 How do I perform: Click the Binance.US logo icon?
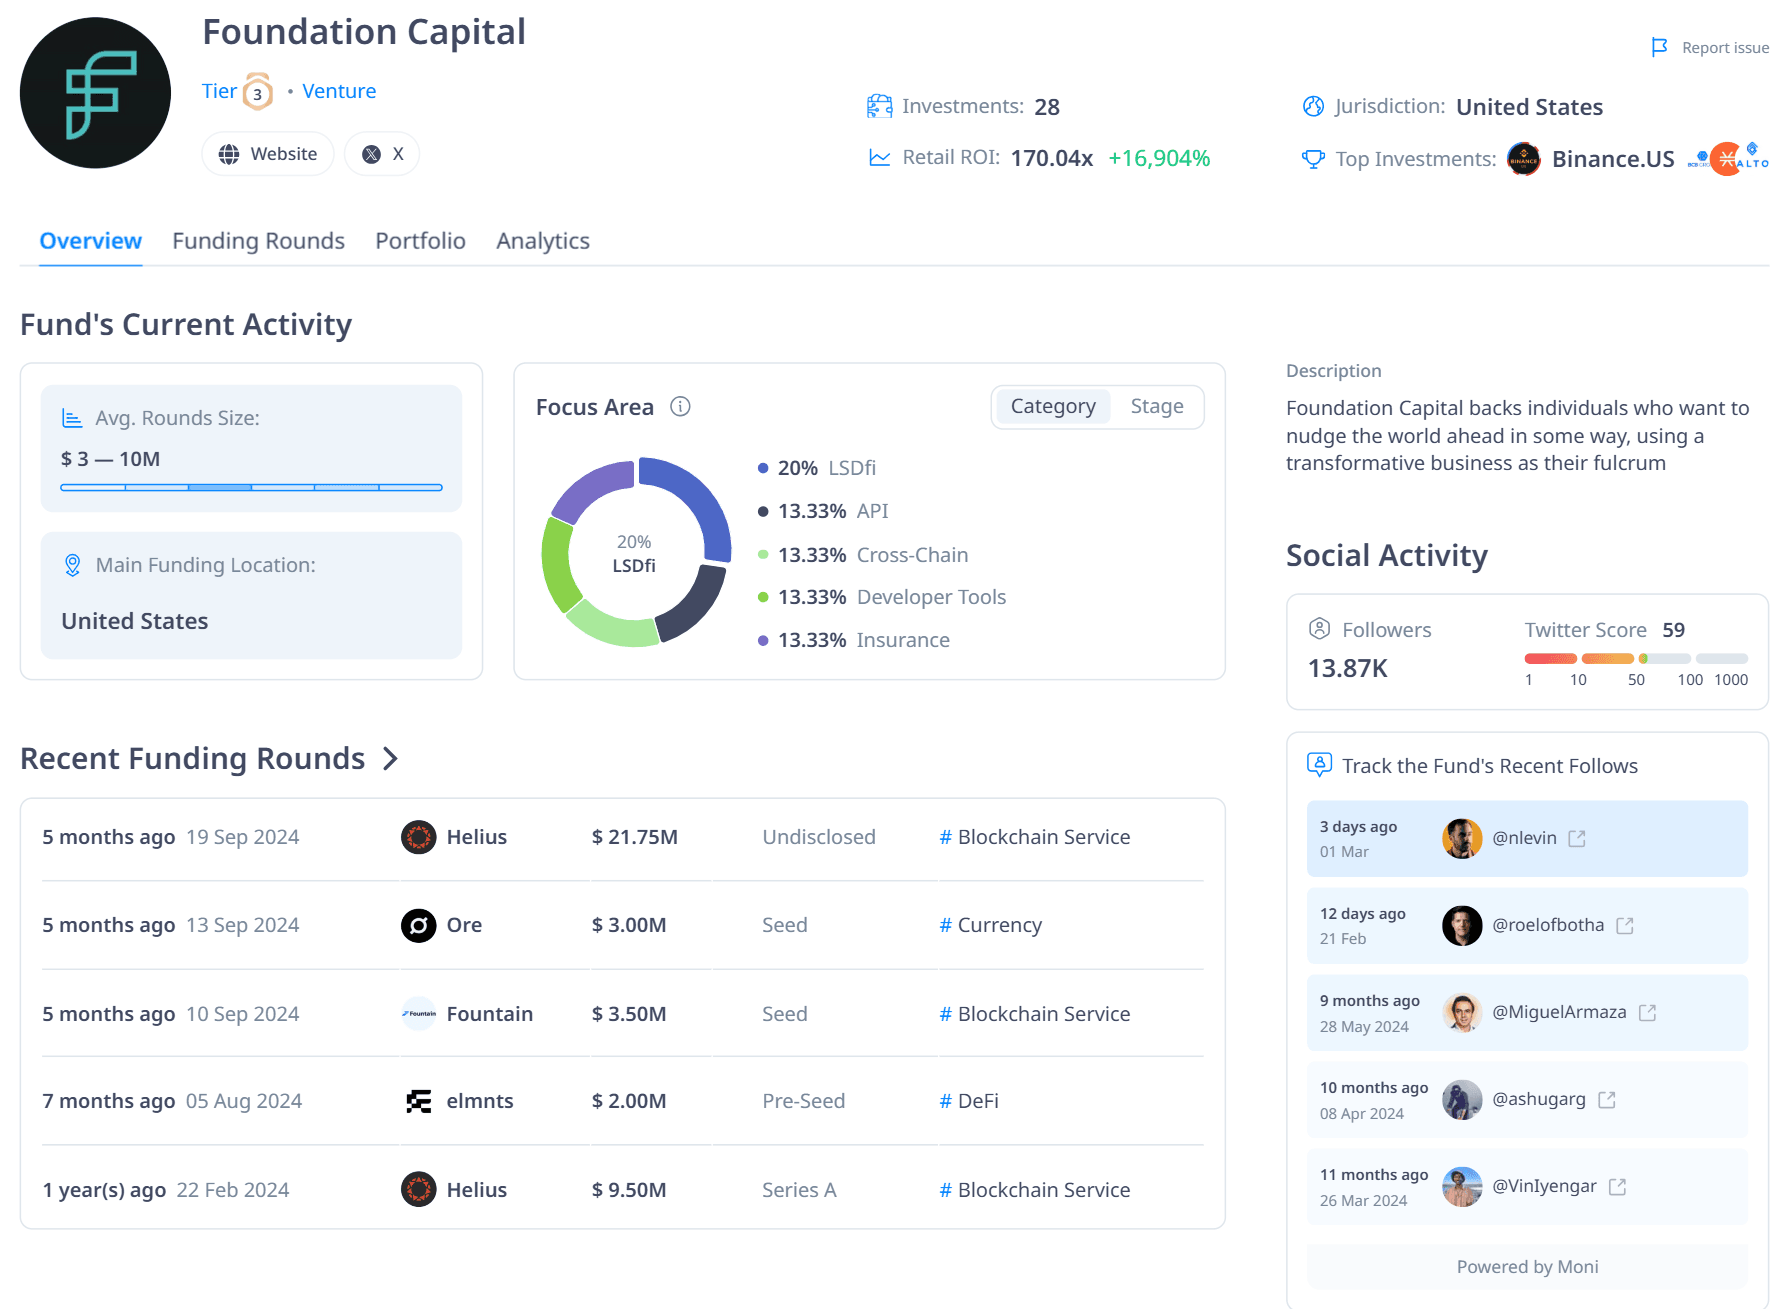[1524, 159]
